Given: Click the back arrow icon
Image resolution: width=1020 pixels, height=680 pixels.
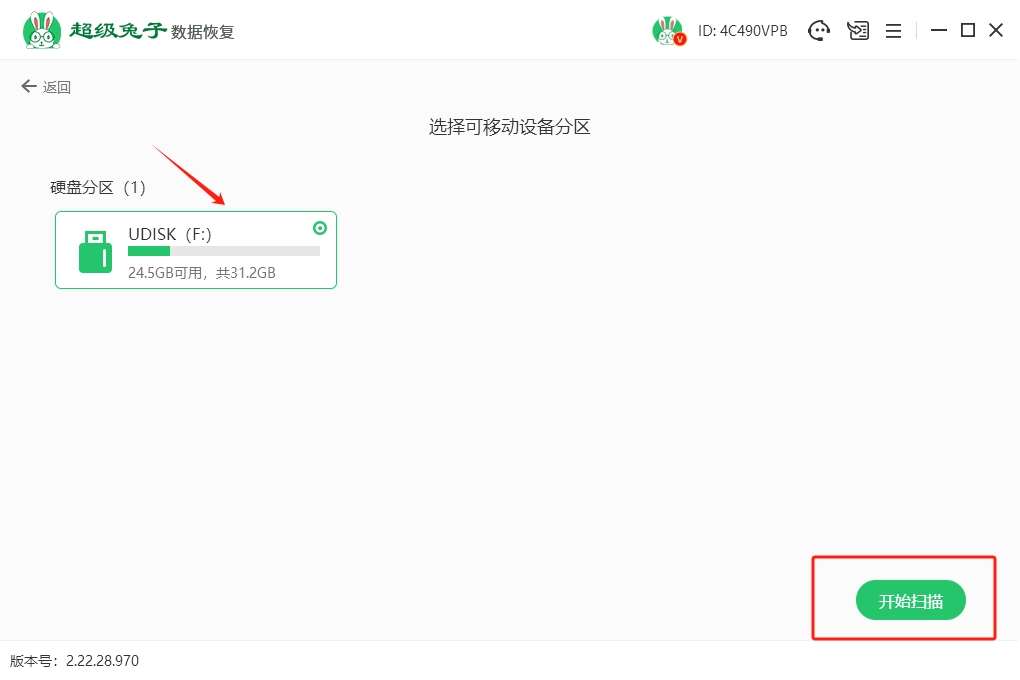Looking at the screenshot, I should click(x=28, y=87).
